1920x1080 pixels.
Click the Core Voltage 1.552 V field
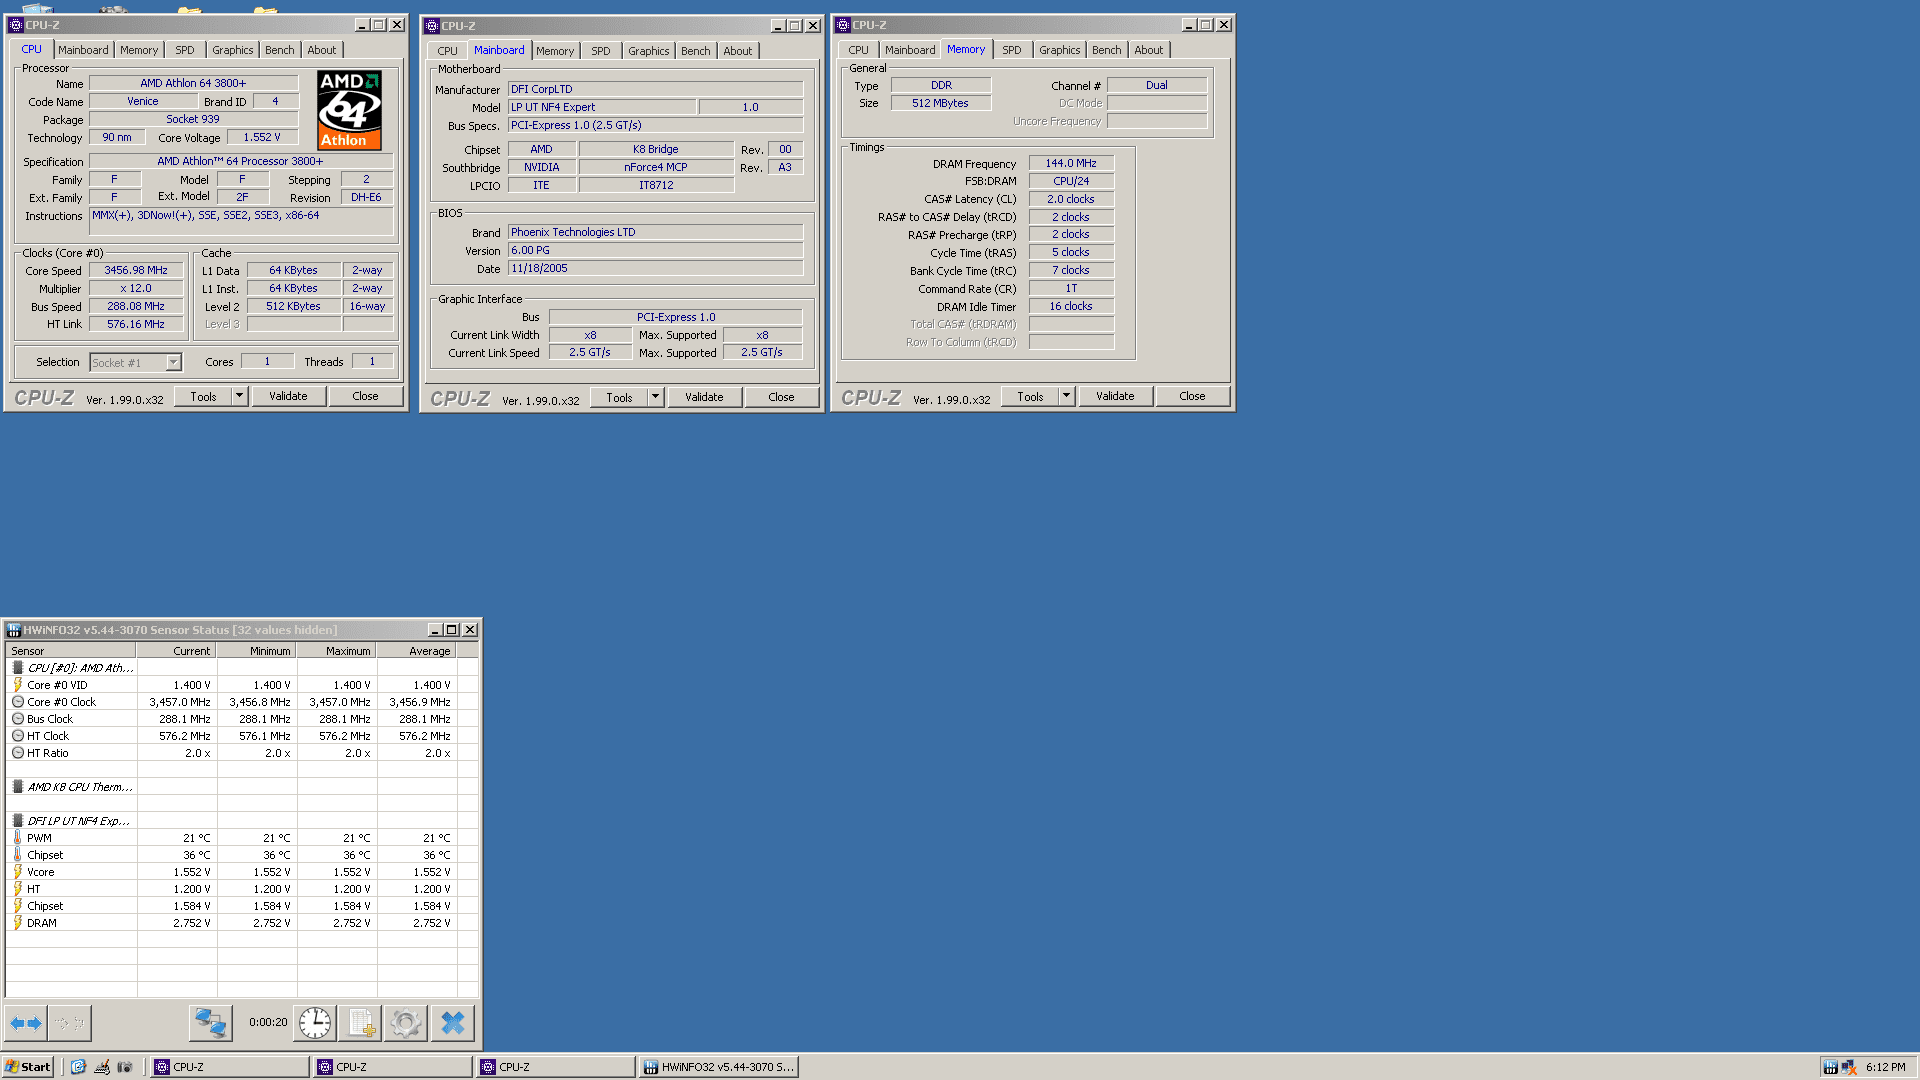[262, 137]
